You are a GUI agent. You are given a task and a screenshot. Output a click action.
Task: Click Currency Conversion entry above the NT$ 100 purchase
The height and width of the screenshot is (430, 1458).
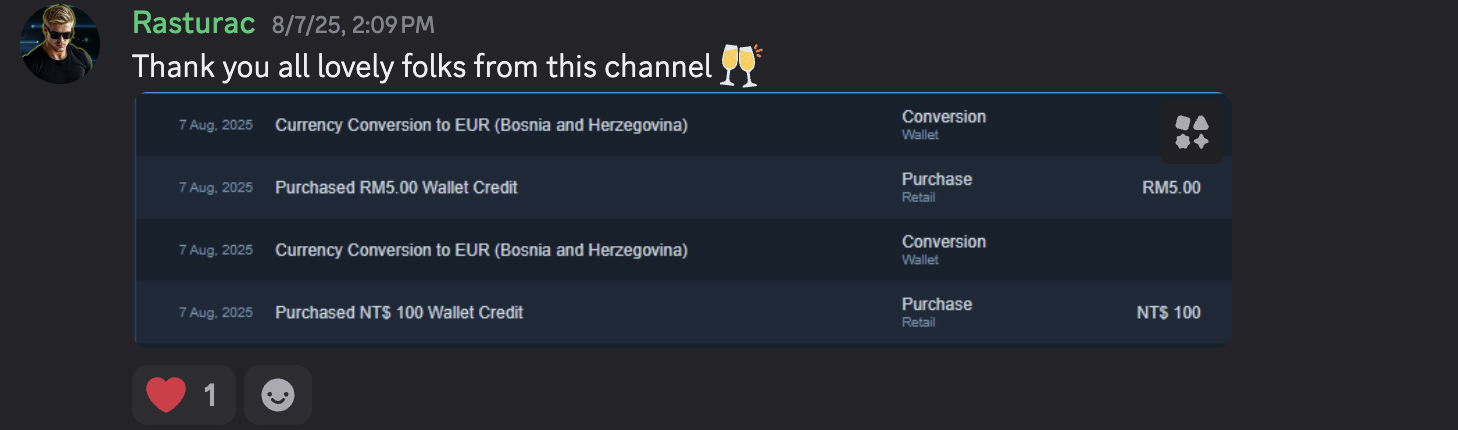[x=481, y=250]
